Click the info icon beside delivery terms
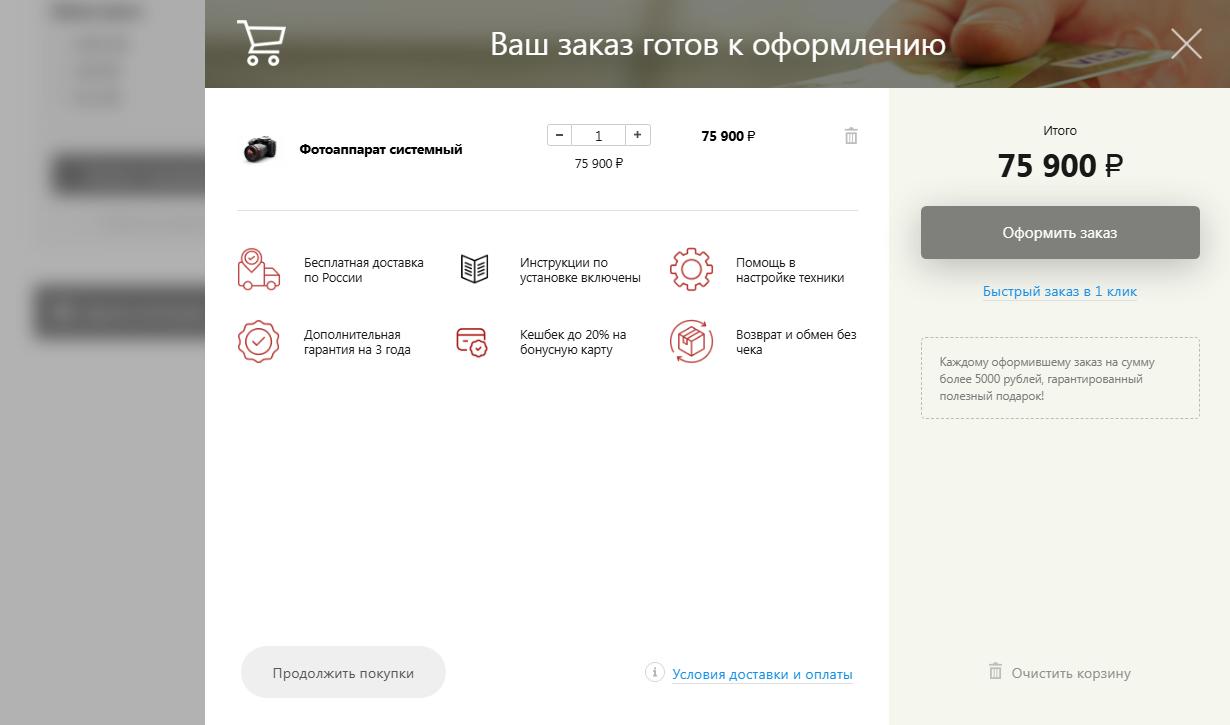The height and width of the screenshot is (725, 1230). pos(655,672)
